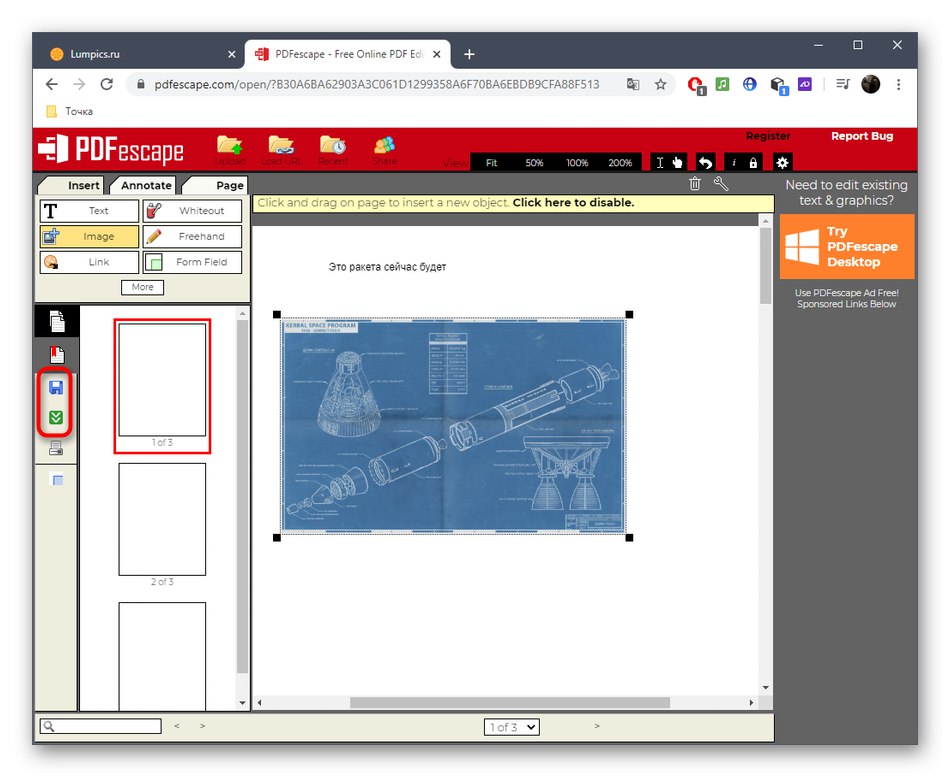The width and height of the screenshot is (950, 777).
Task: Open the "1 of 3" page dropdown
Action: [x=511, y=727]
